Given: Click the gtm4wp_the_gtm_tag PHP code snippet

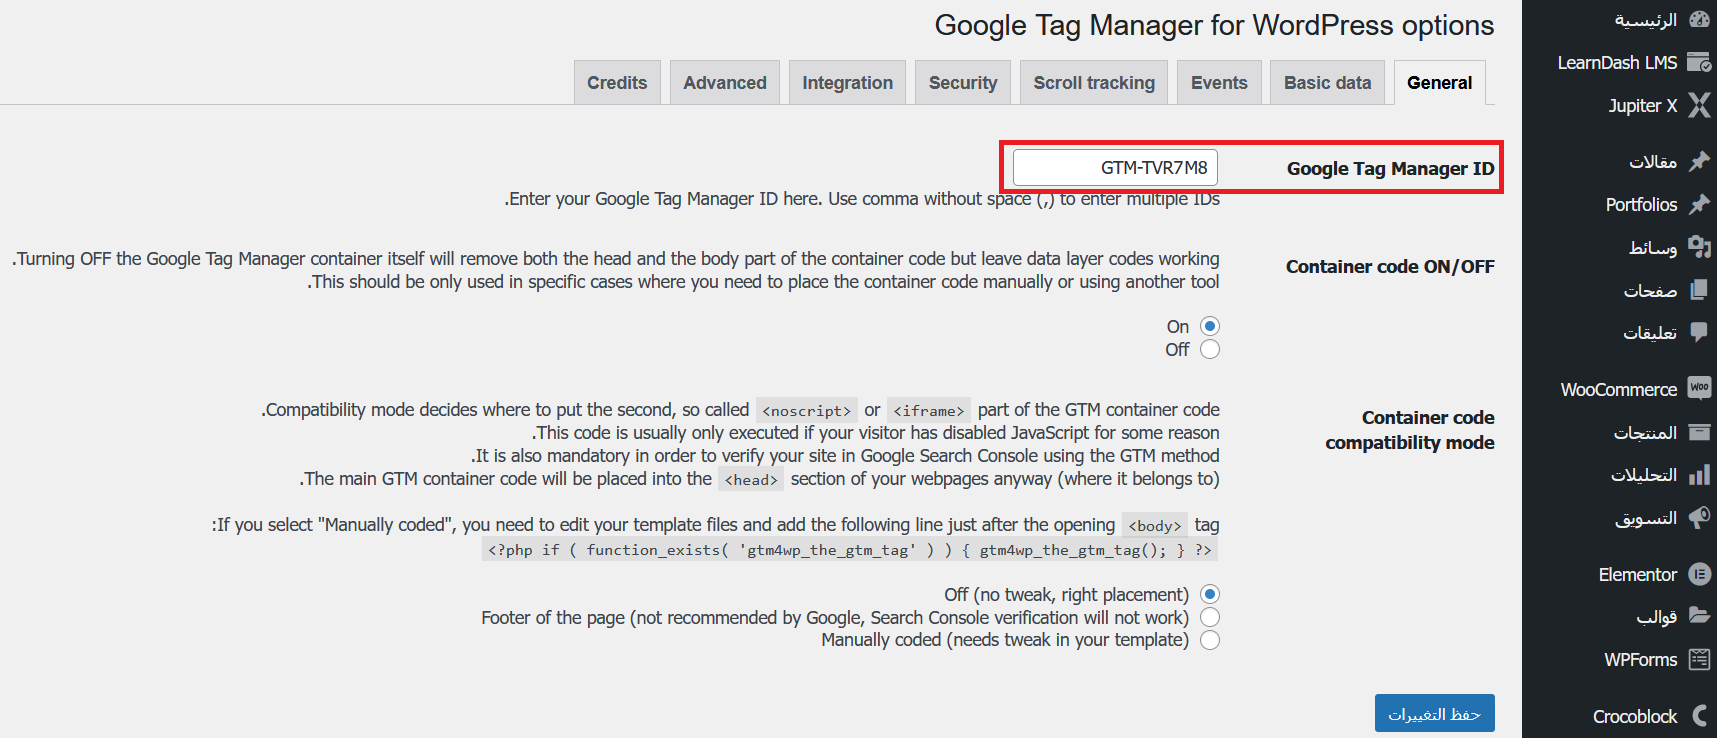Looking at the screenshot, I should [849, 550].
